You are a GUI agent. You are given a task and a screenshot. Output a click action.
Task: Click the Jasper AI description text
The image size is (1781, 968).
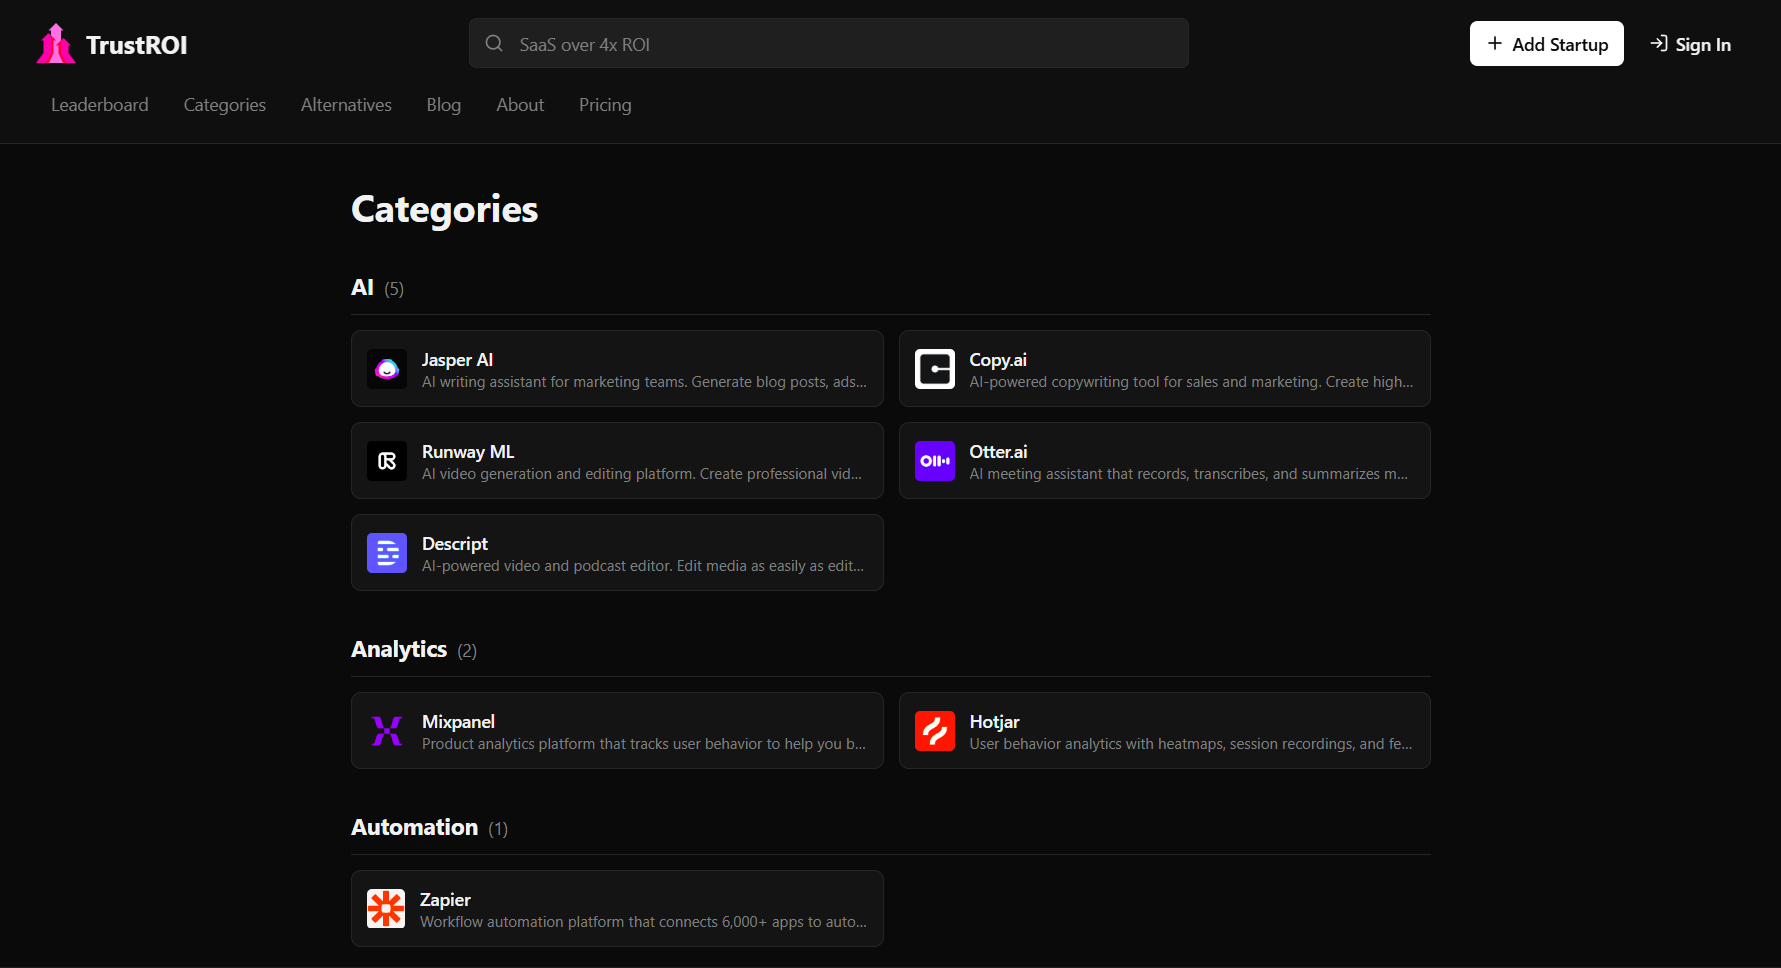(644, 382)
